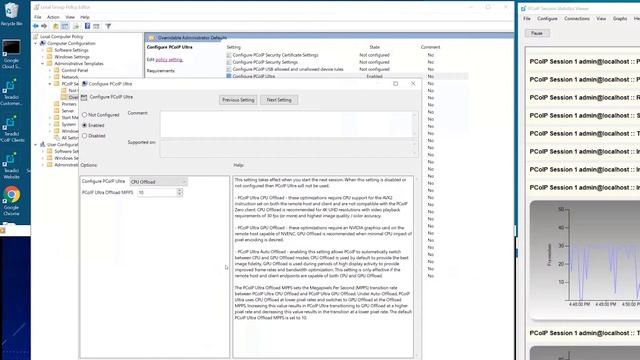Click the Show/Hide Action Pane toolbar icon
The width and height of the screenshot is (640, 360).
96,26
